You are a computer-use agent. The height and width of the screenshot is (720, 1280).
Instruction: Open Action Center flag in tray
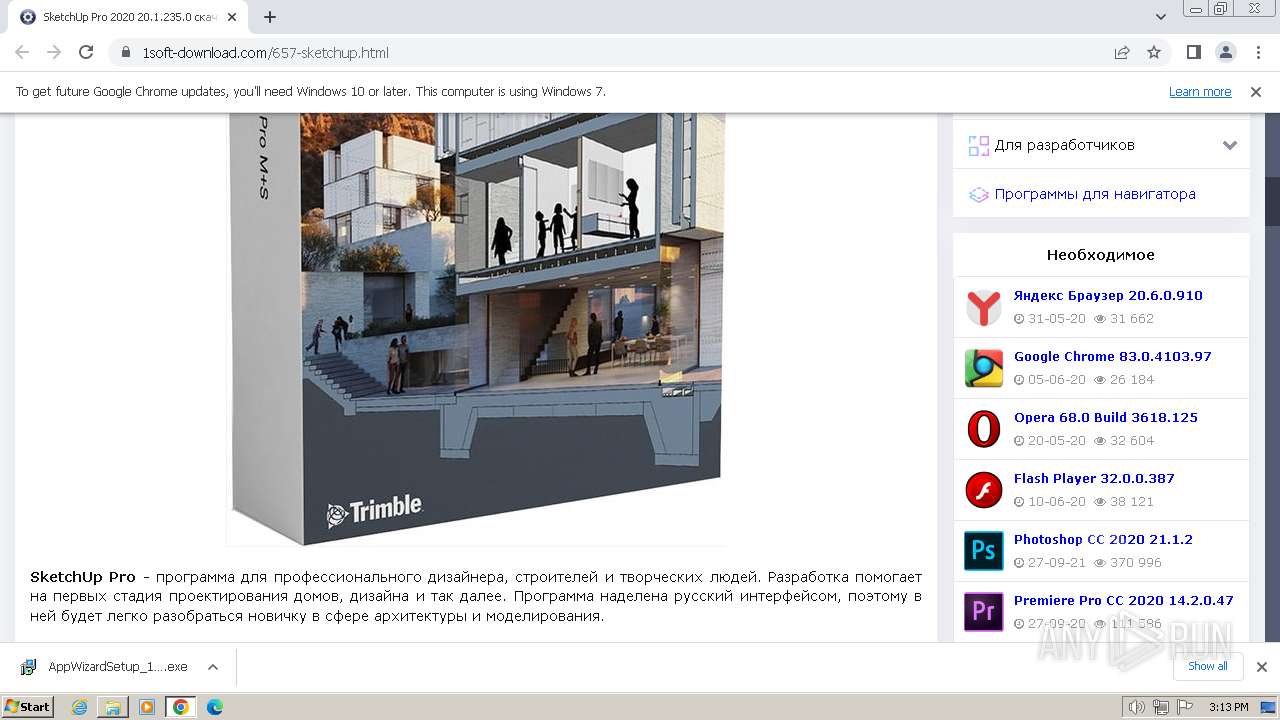point(1184,707)
